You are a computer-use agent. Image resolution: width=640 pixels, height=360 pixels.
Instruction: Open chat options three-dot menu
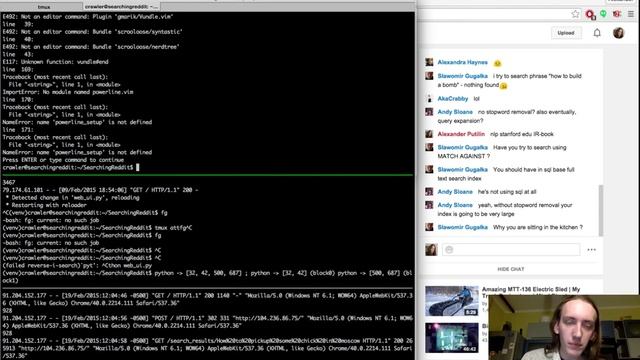(591, 249)
